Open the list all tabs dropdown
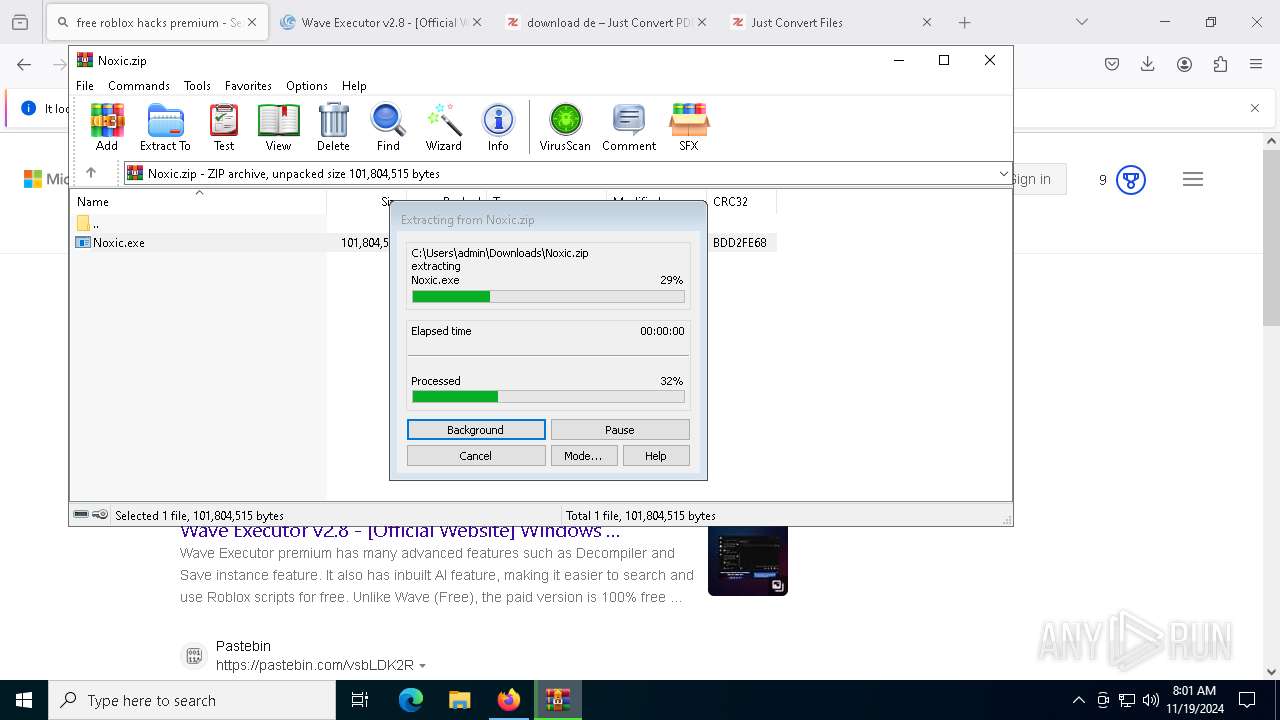Screen dimensions: 1280x720 pos(1081,22)
